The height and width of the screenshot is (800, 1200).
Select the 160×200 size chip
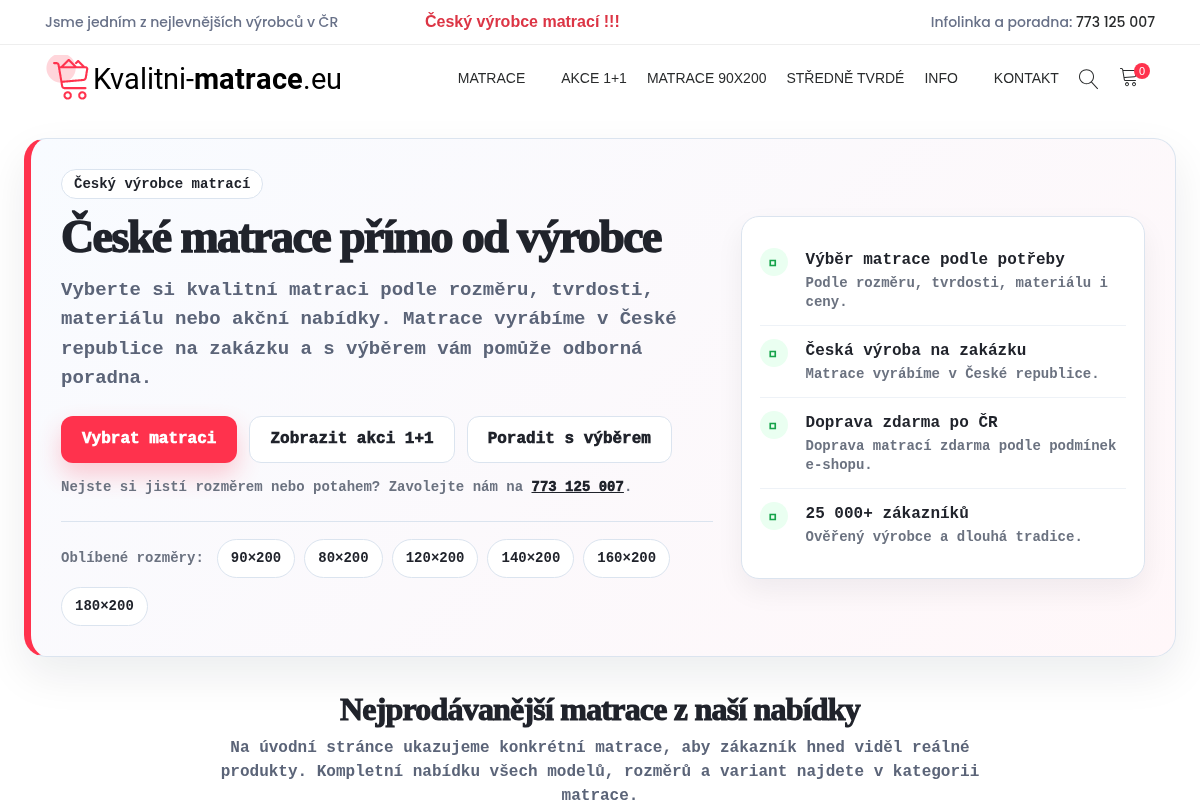click(626, 558)
